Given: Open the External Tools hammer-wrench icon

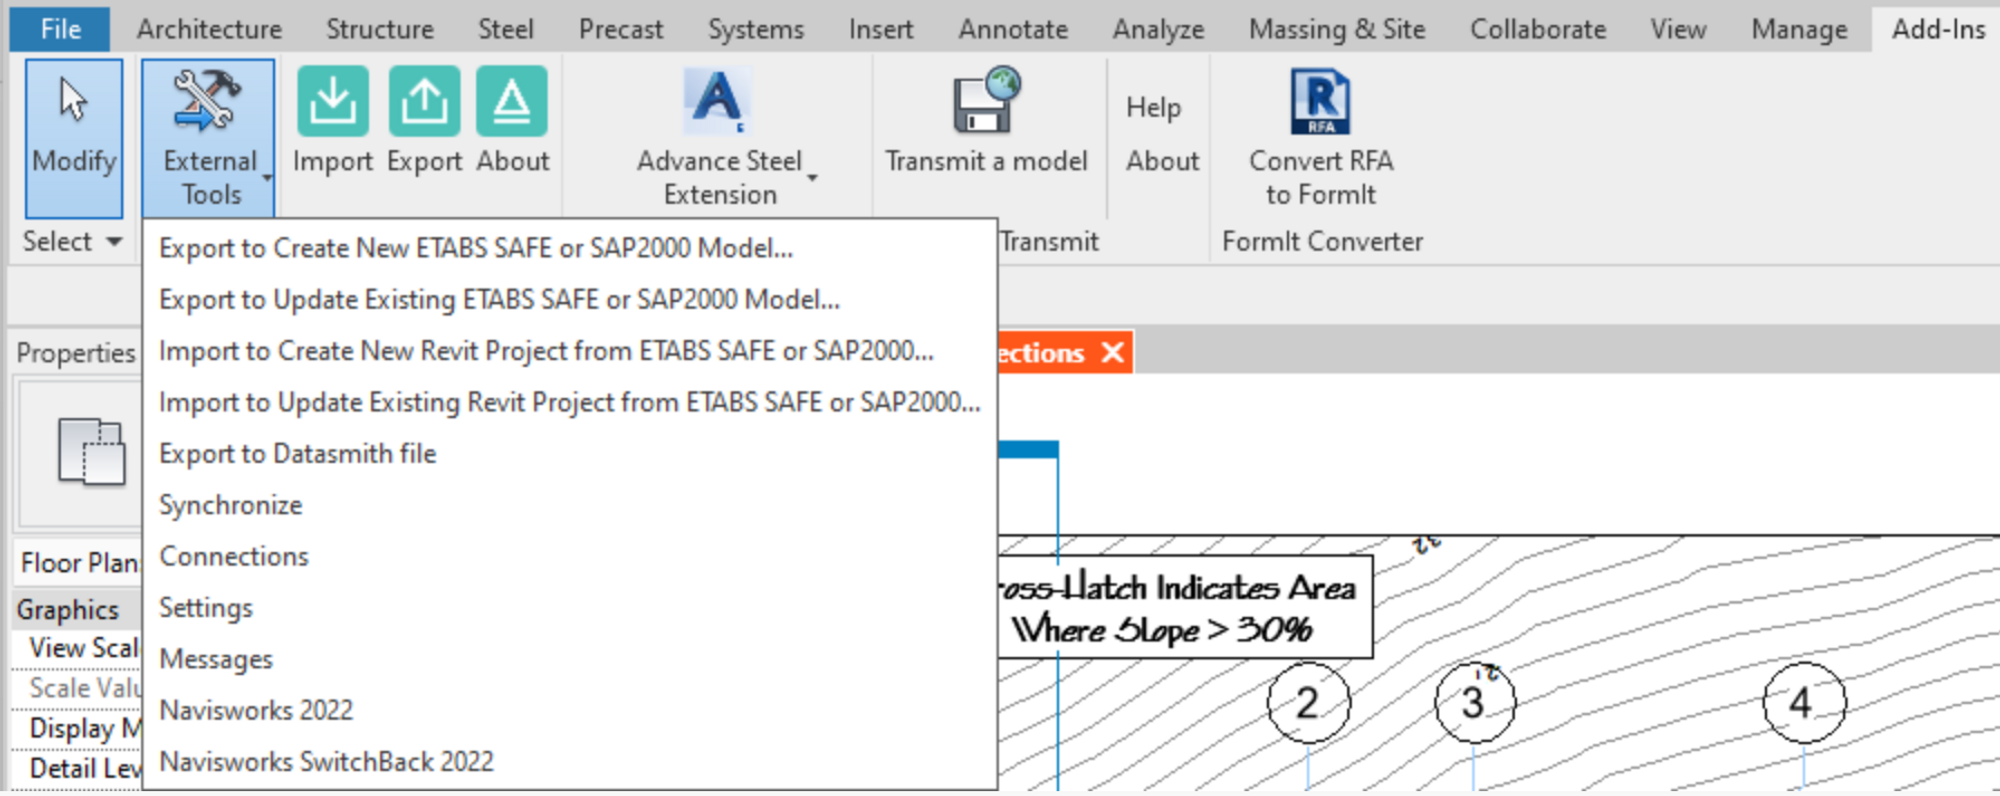Looking at the screenshot, I should click(207, 100).
